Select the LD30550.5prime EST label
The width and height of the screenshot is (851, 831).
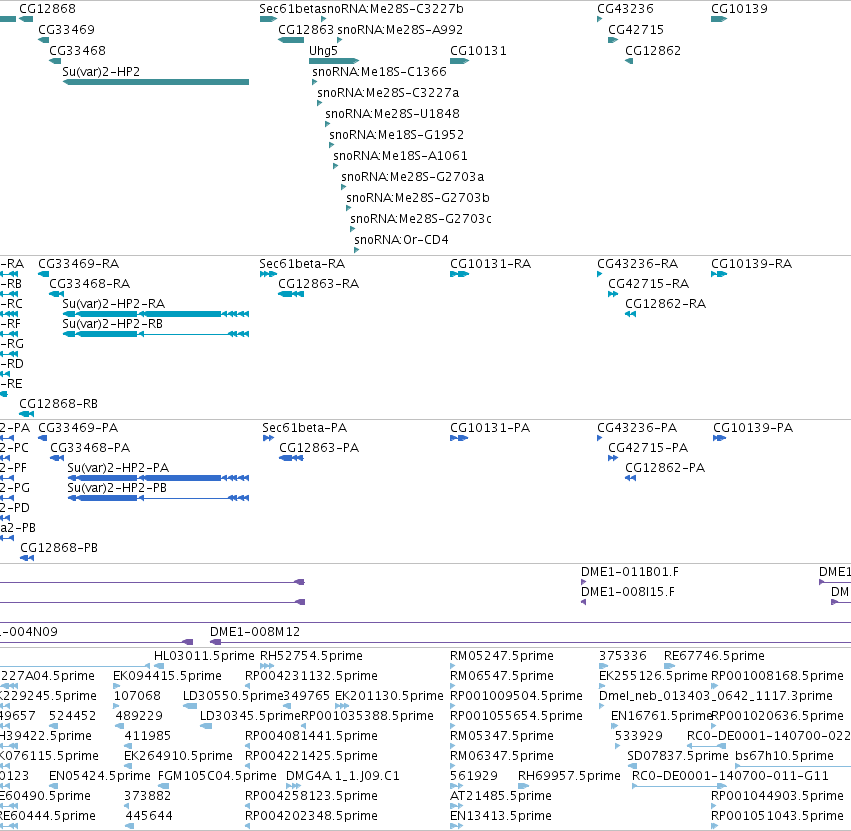(x=233, y=696)
